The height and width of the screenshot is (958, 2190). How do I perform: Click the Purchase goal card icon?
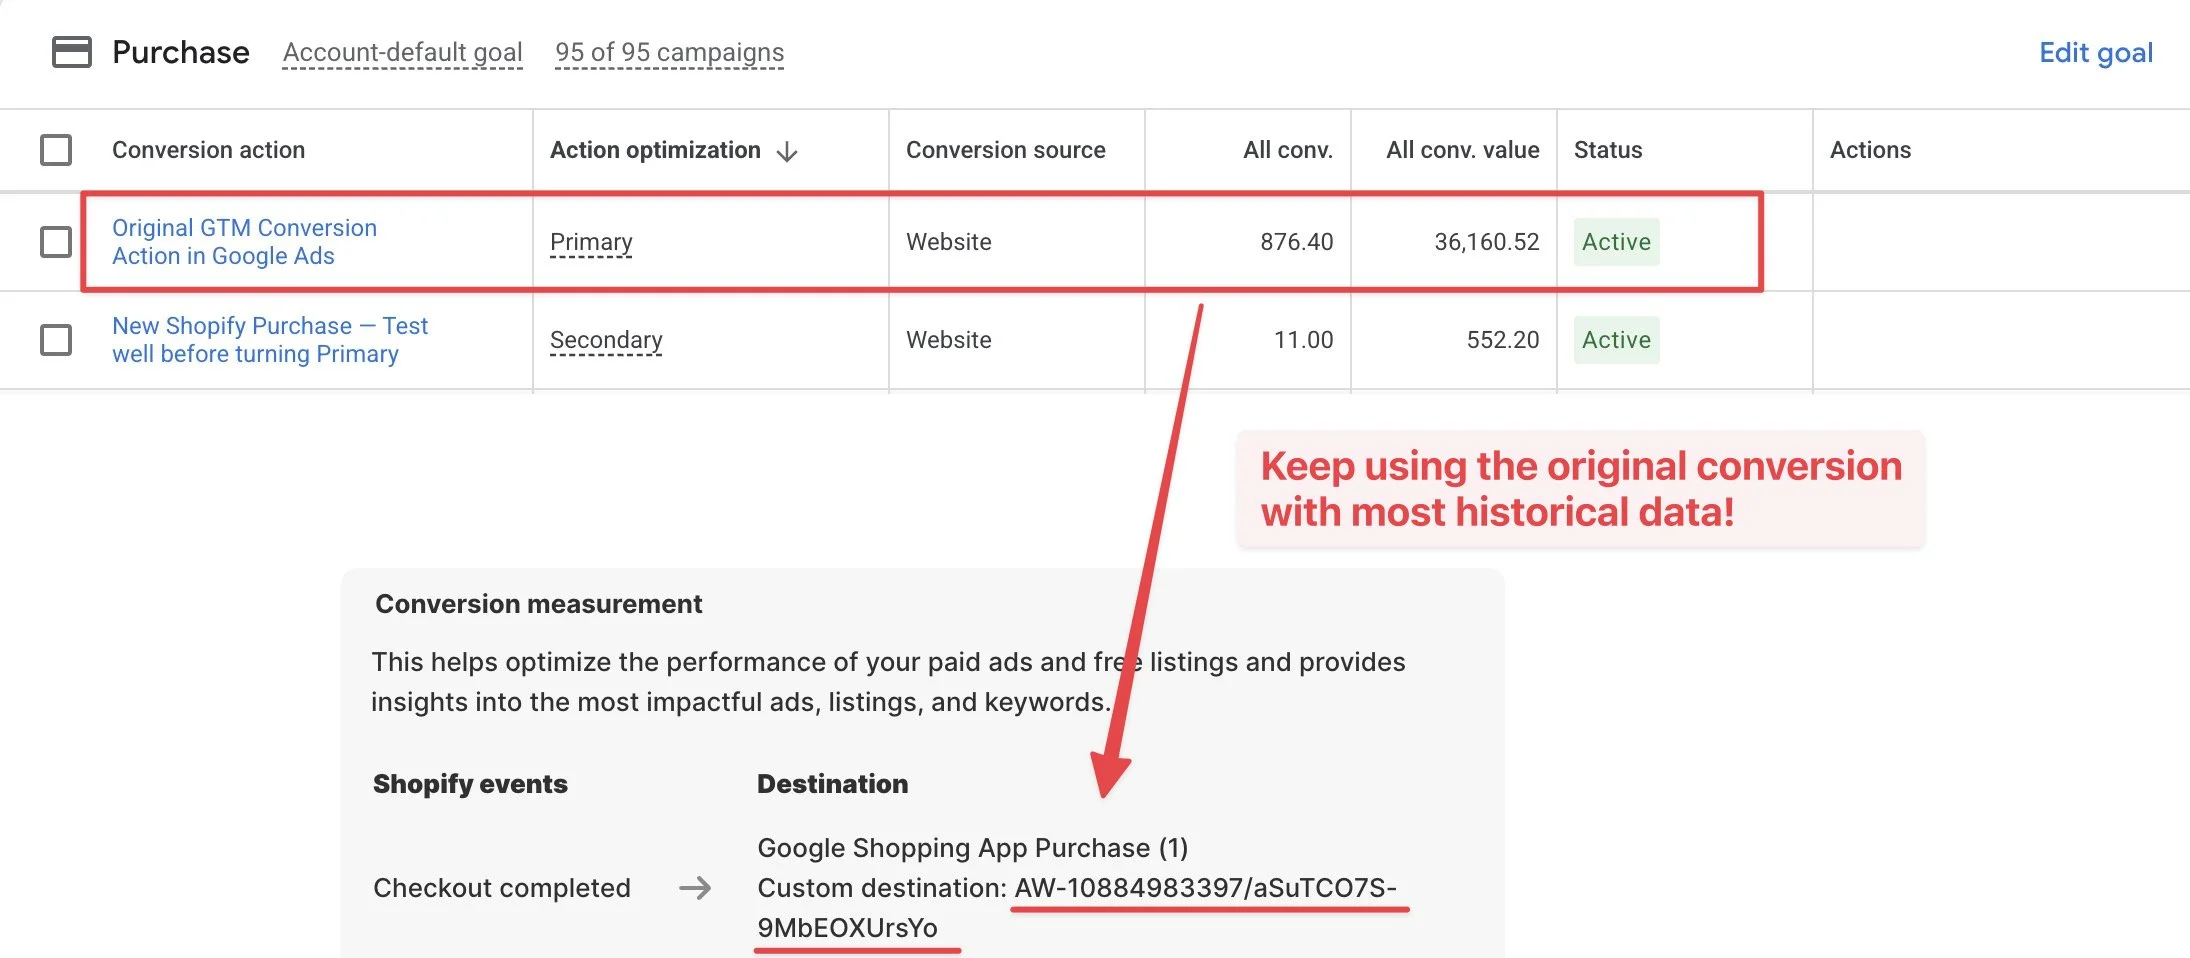[x=74, y=51]
